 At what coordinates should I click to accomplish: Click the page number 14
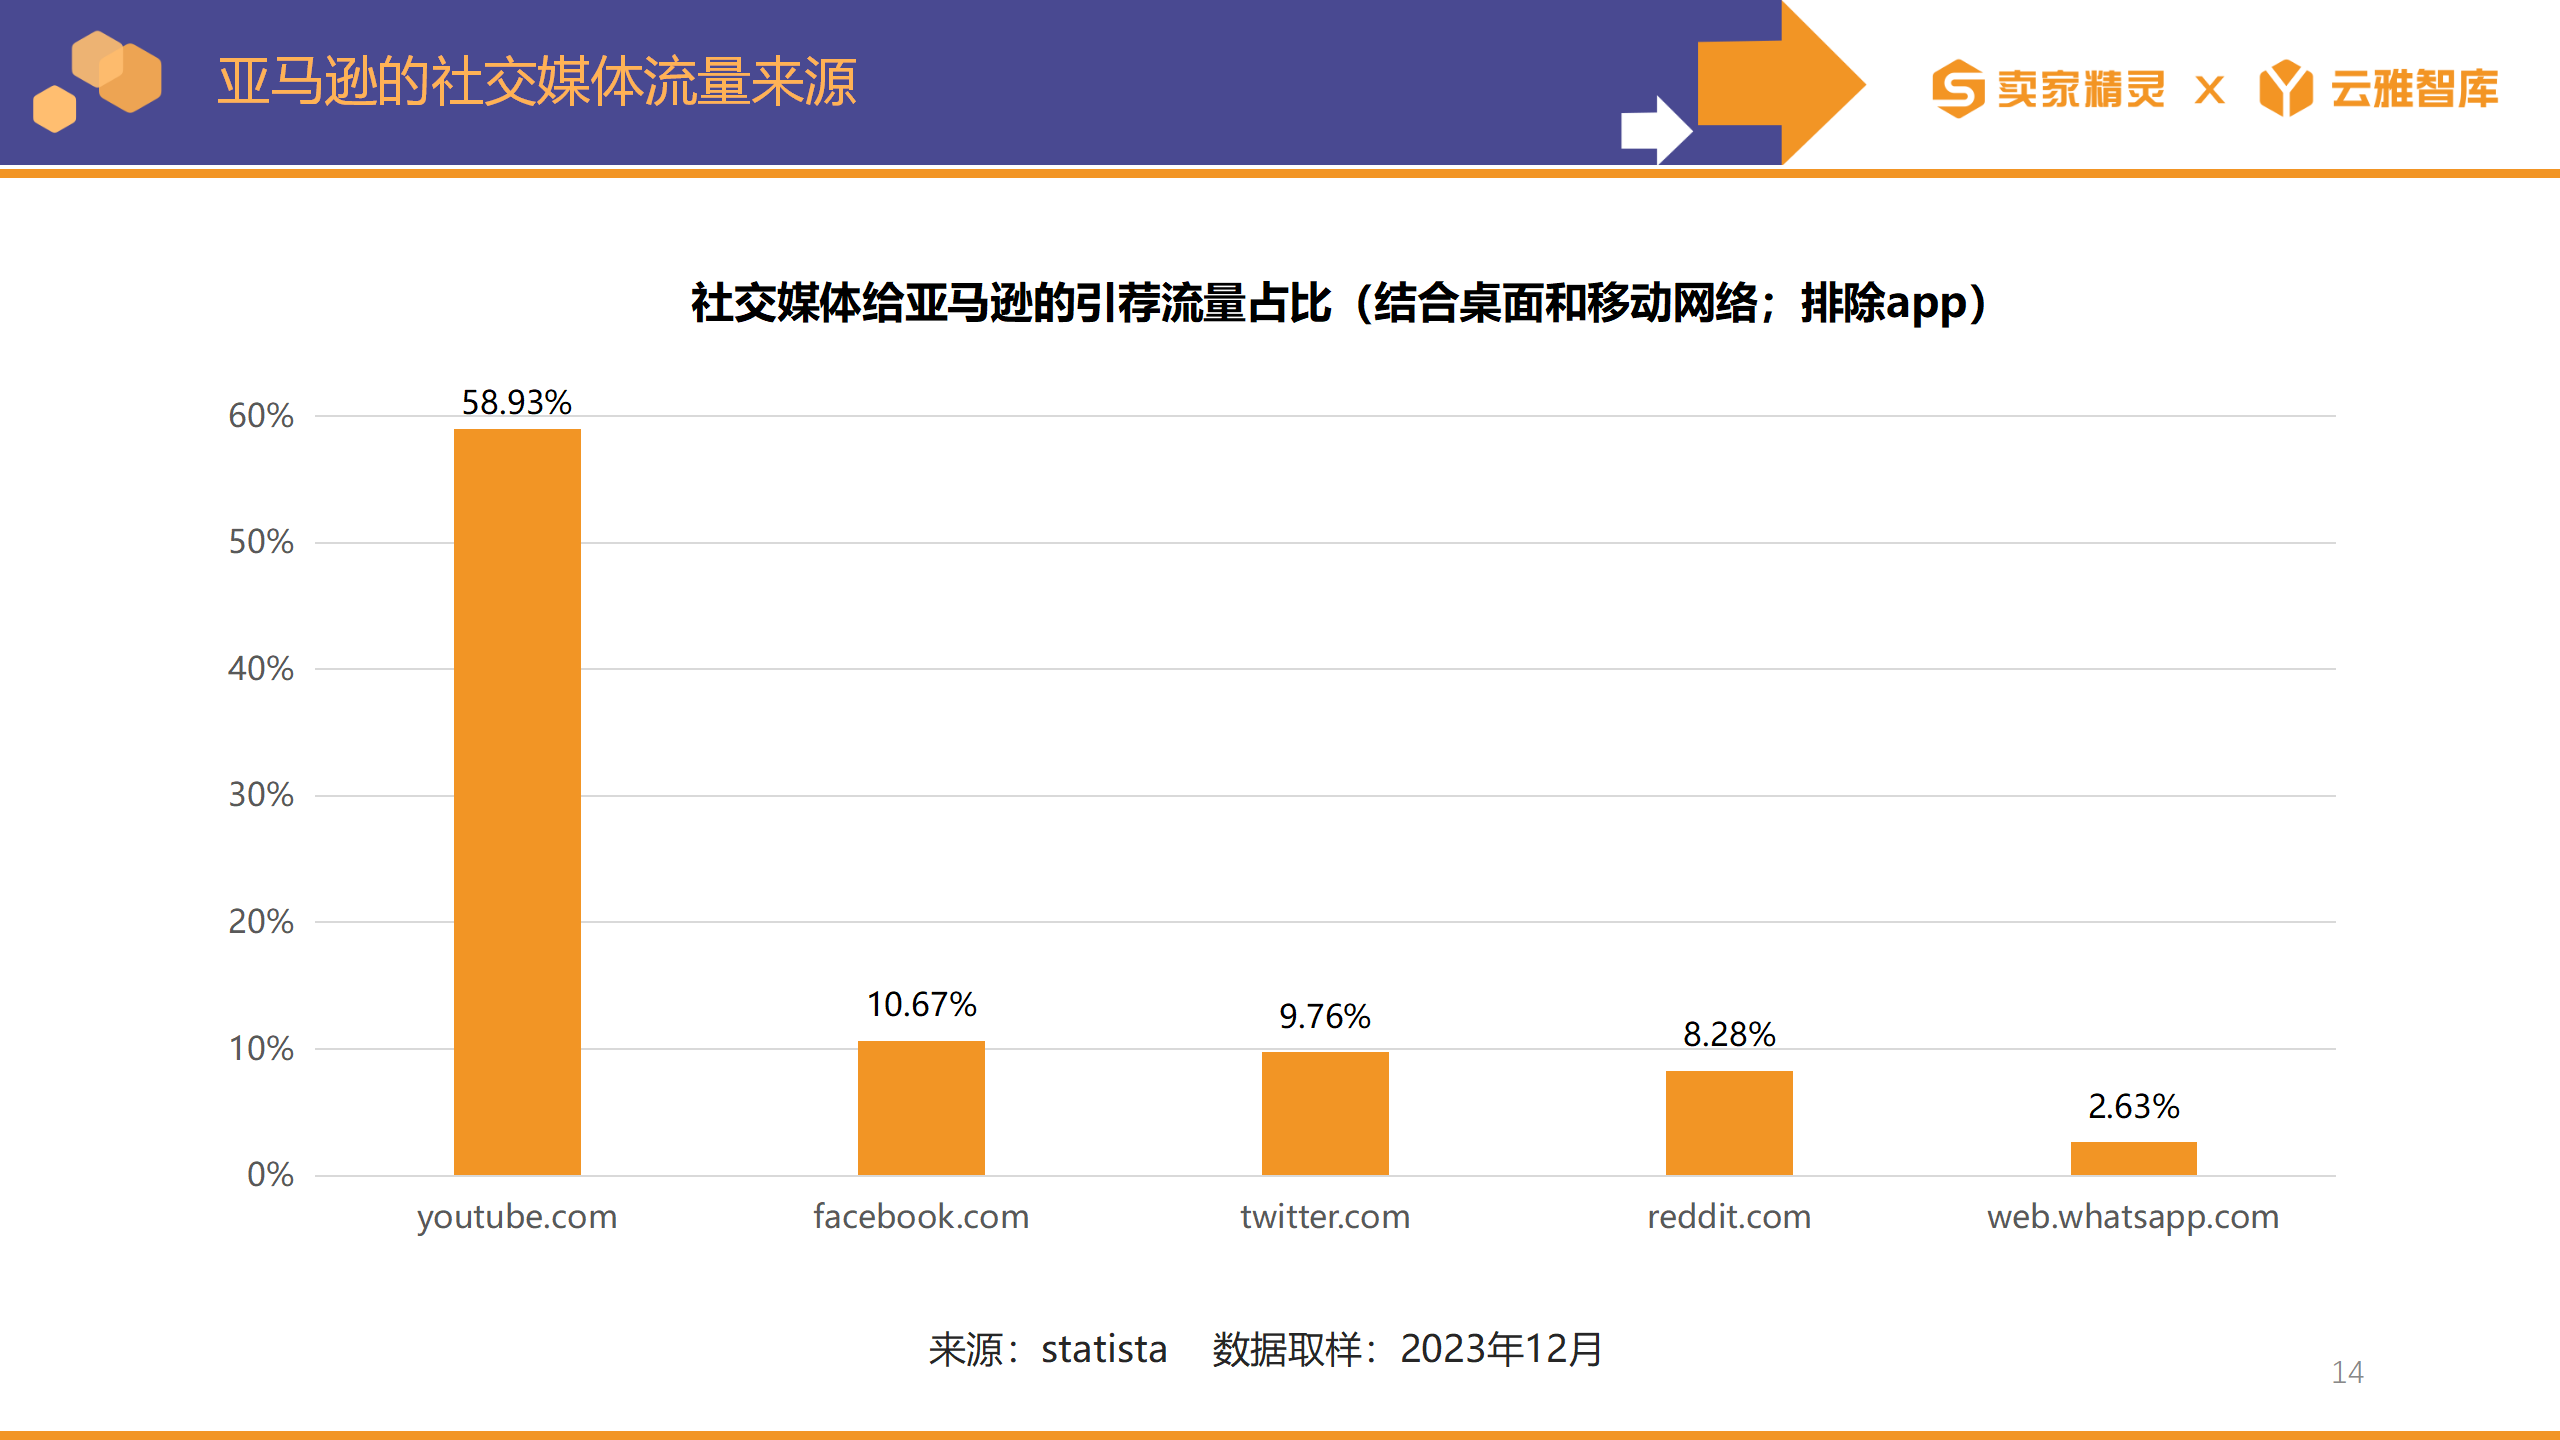[x=2347, y=1372]
